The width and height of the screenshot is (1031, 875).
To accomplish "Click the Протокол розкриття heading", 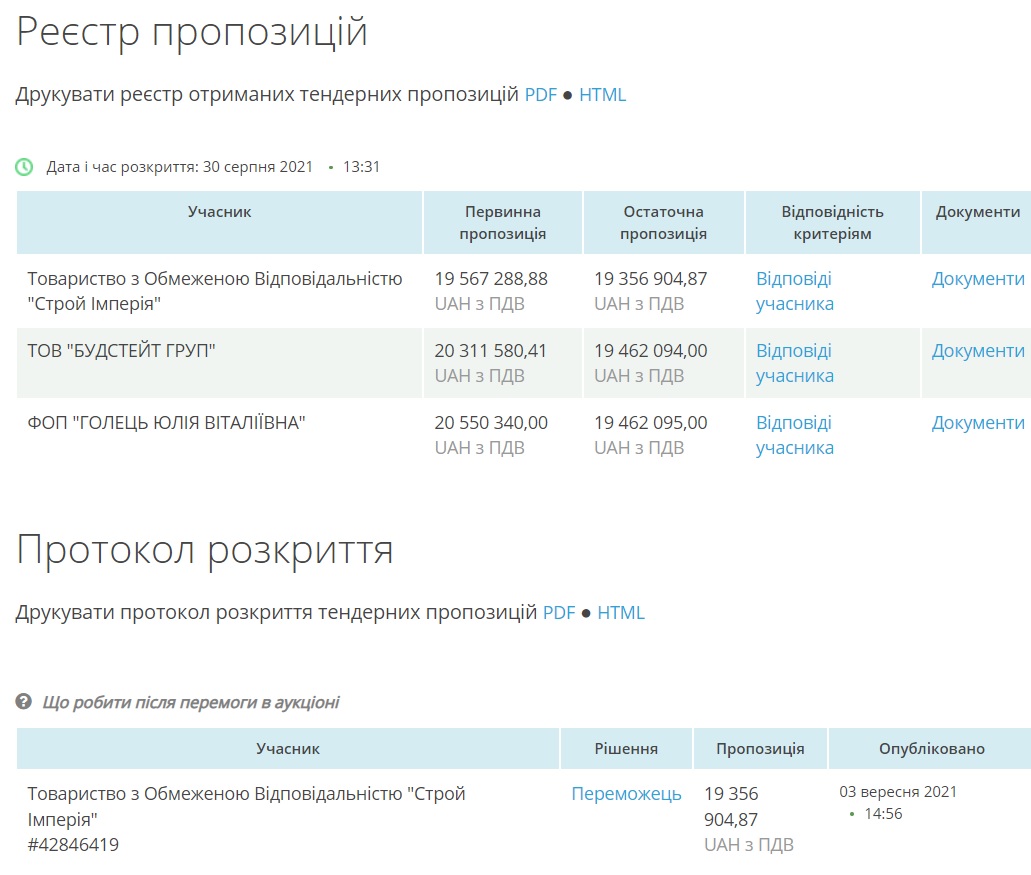I will pos(204,550).
